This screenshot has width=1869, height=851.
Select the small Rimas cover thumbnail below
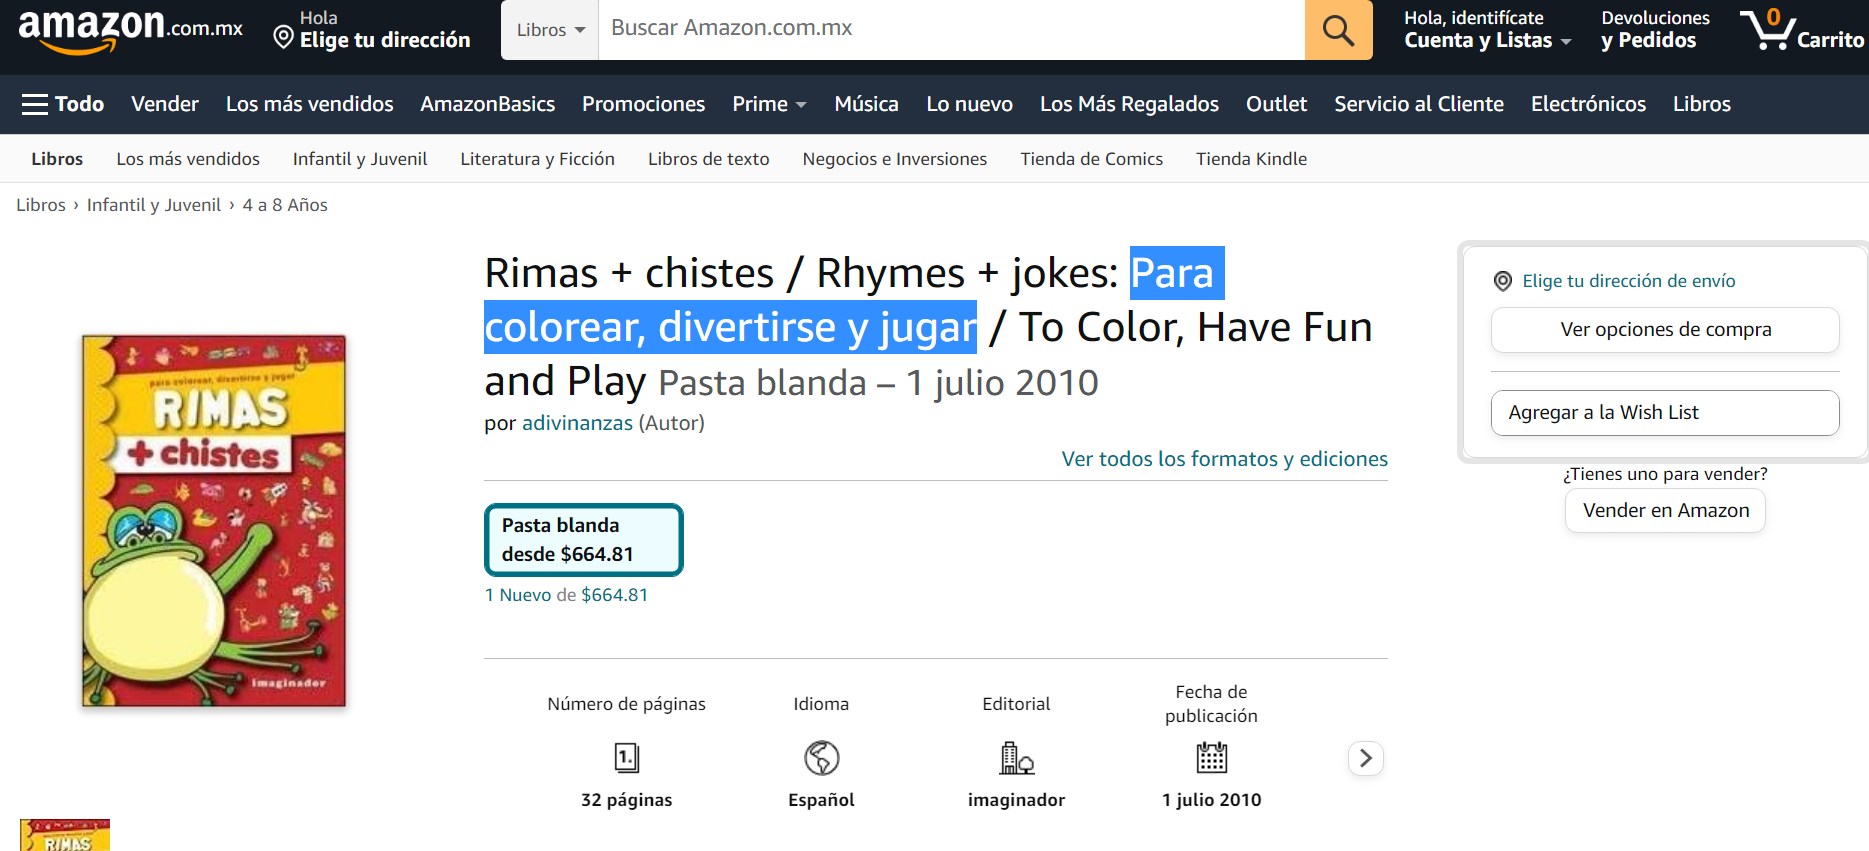coord(65,835)
